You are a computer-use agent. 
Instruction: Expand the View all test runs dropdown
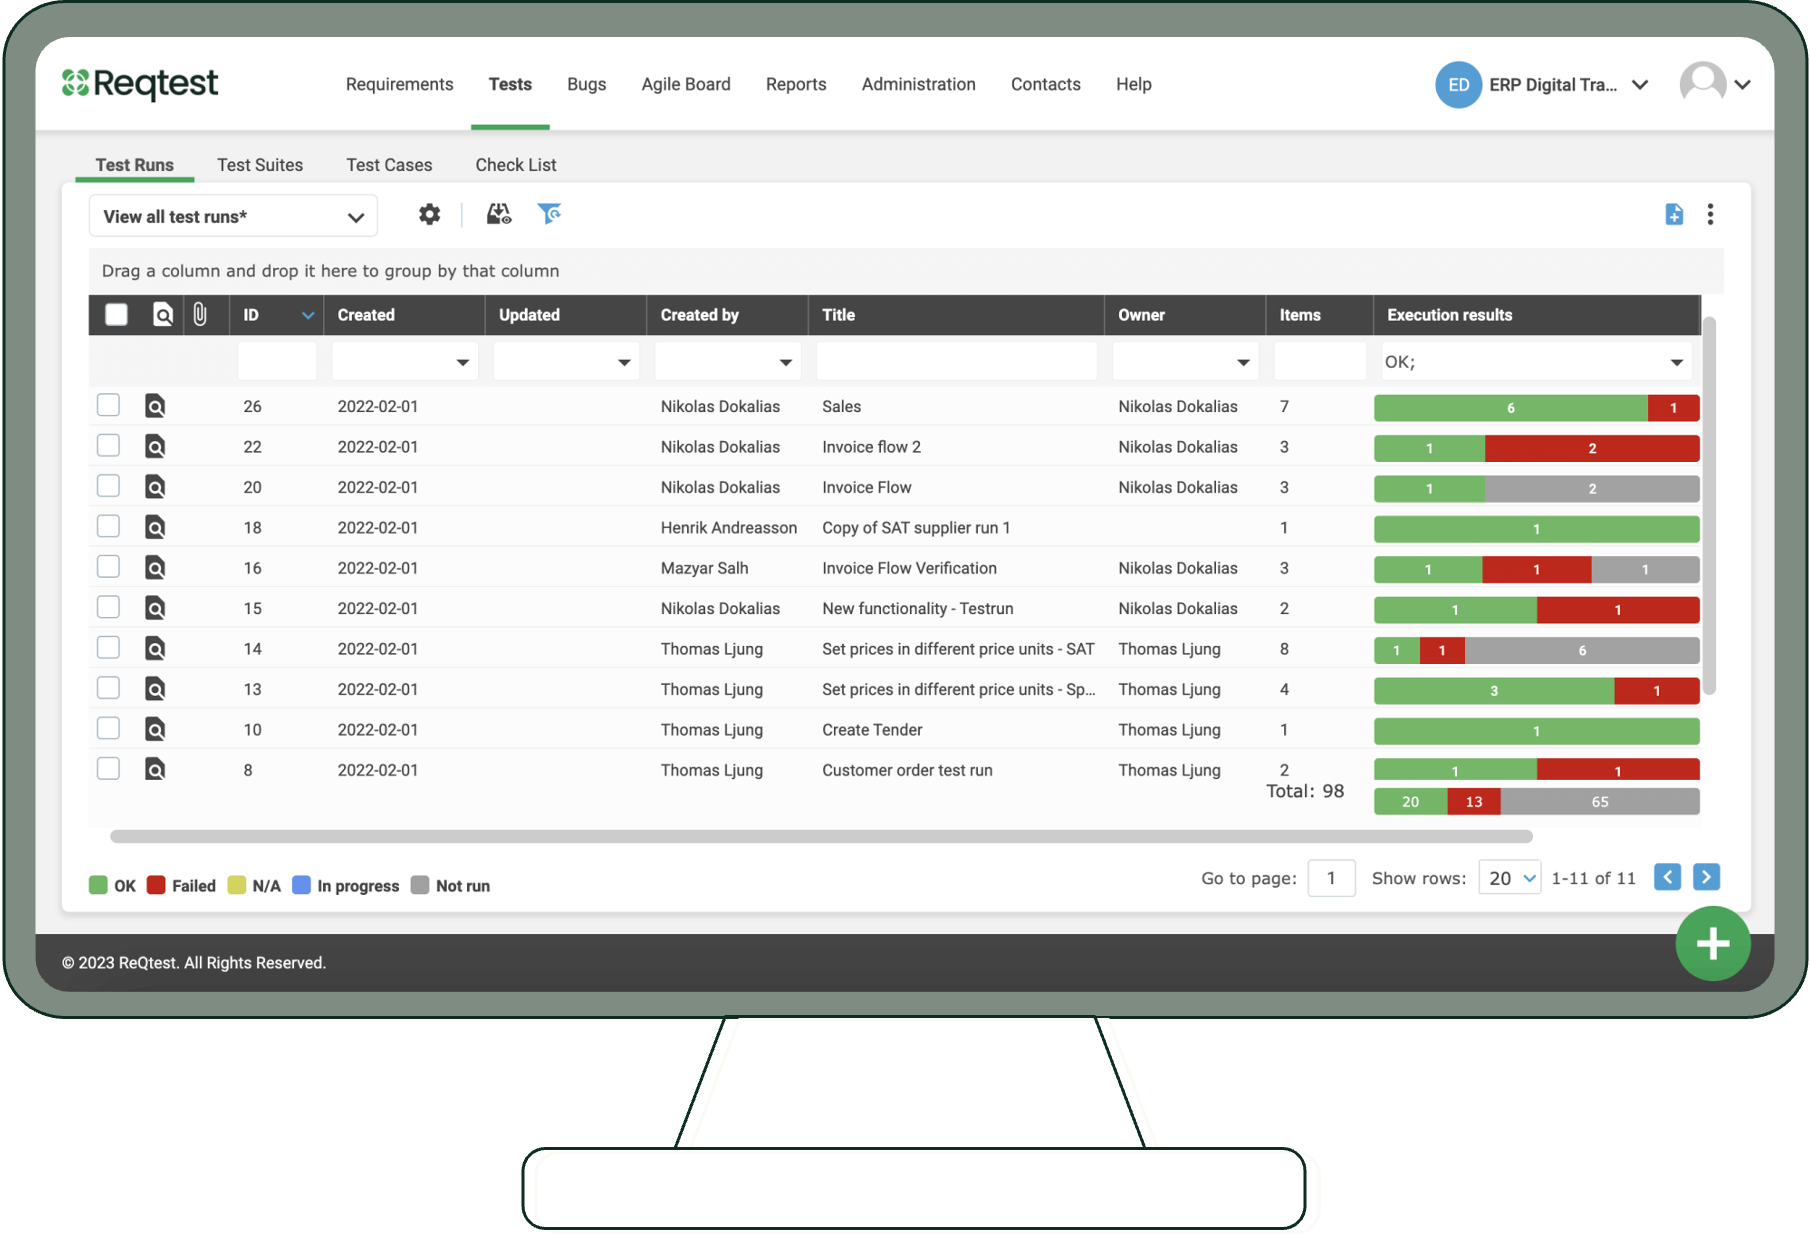pyautogui.click(x=233, y=217)
